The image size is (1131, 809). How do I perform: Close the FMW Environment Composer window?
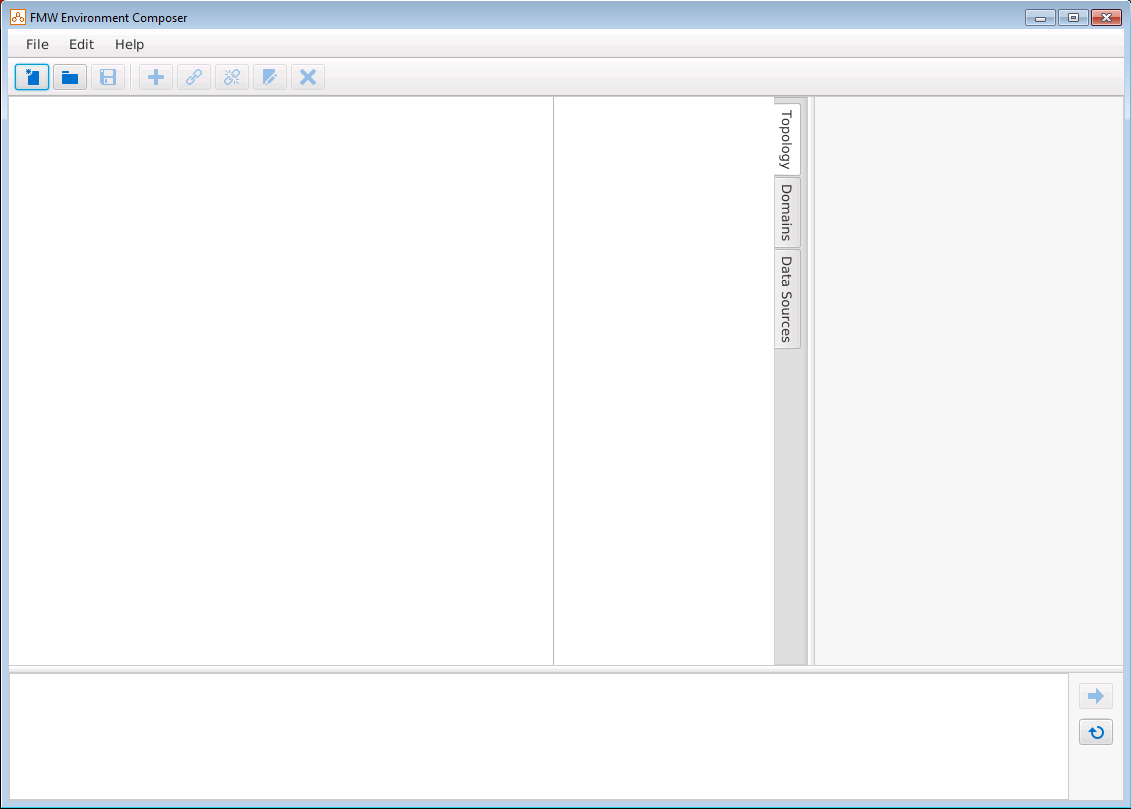[x=1106, y=18]
